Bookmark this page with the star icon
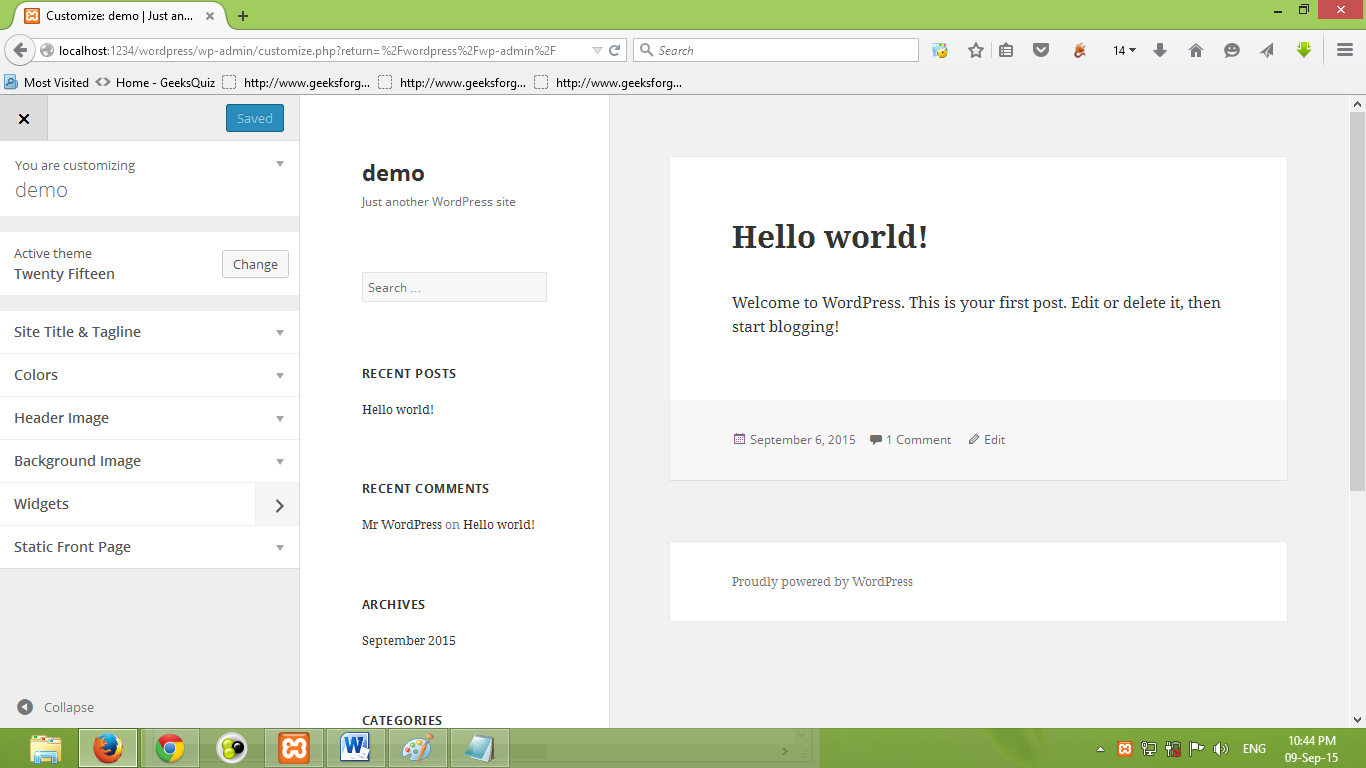Viewport: 1366px width, 768px height. point(976,50)
